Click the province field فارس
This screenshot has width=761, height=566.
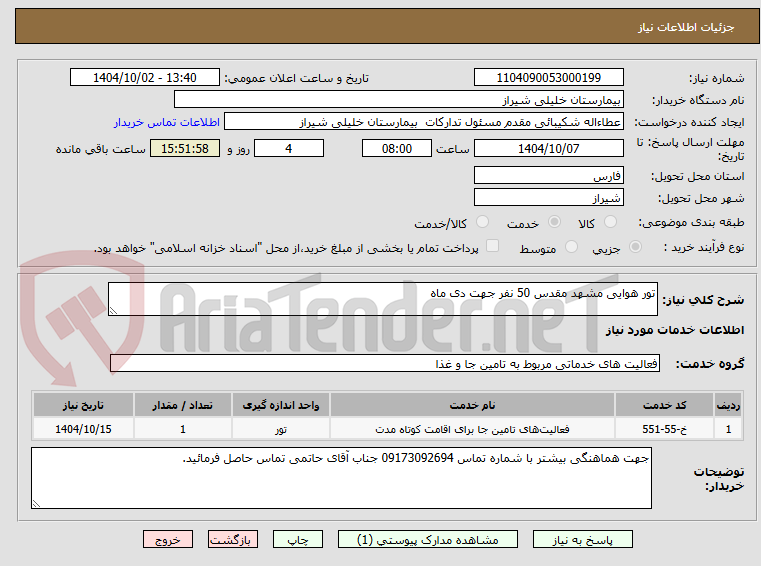click(x=548, y=175)
